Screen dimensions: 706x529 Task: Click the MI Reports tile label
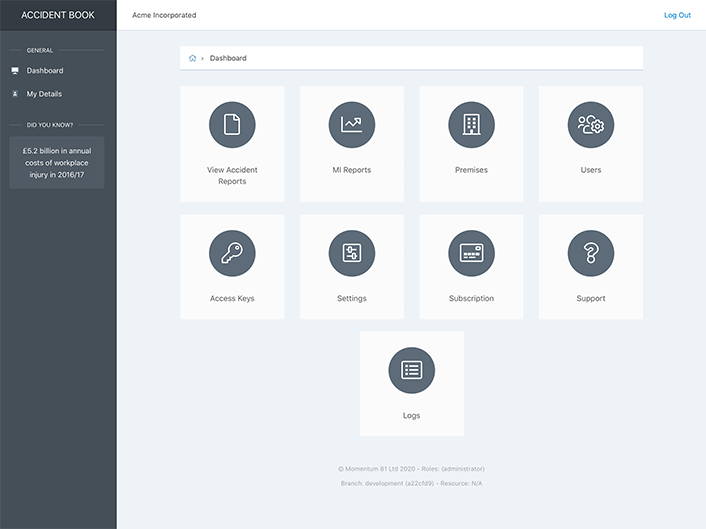pyautogui.click(x=351, y=170)
